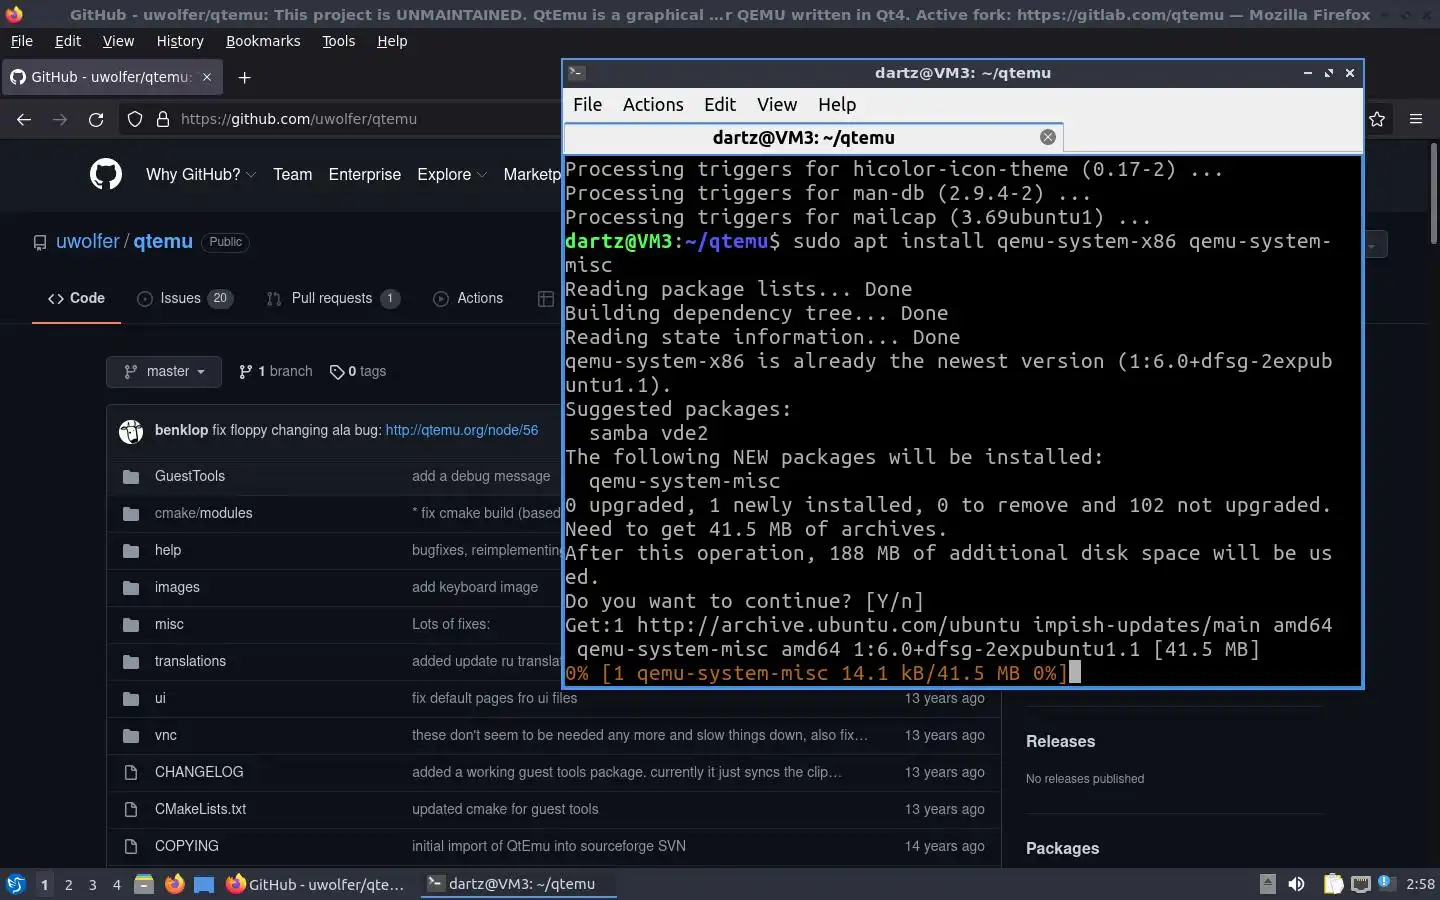Launch Firefox from panel quick launcher
1440x900 pixels.
[175, 884]
